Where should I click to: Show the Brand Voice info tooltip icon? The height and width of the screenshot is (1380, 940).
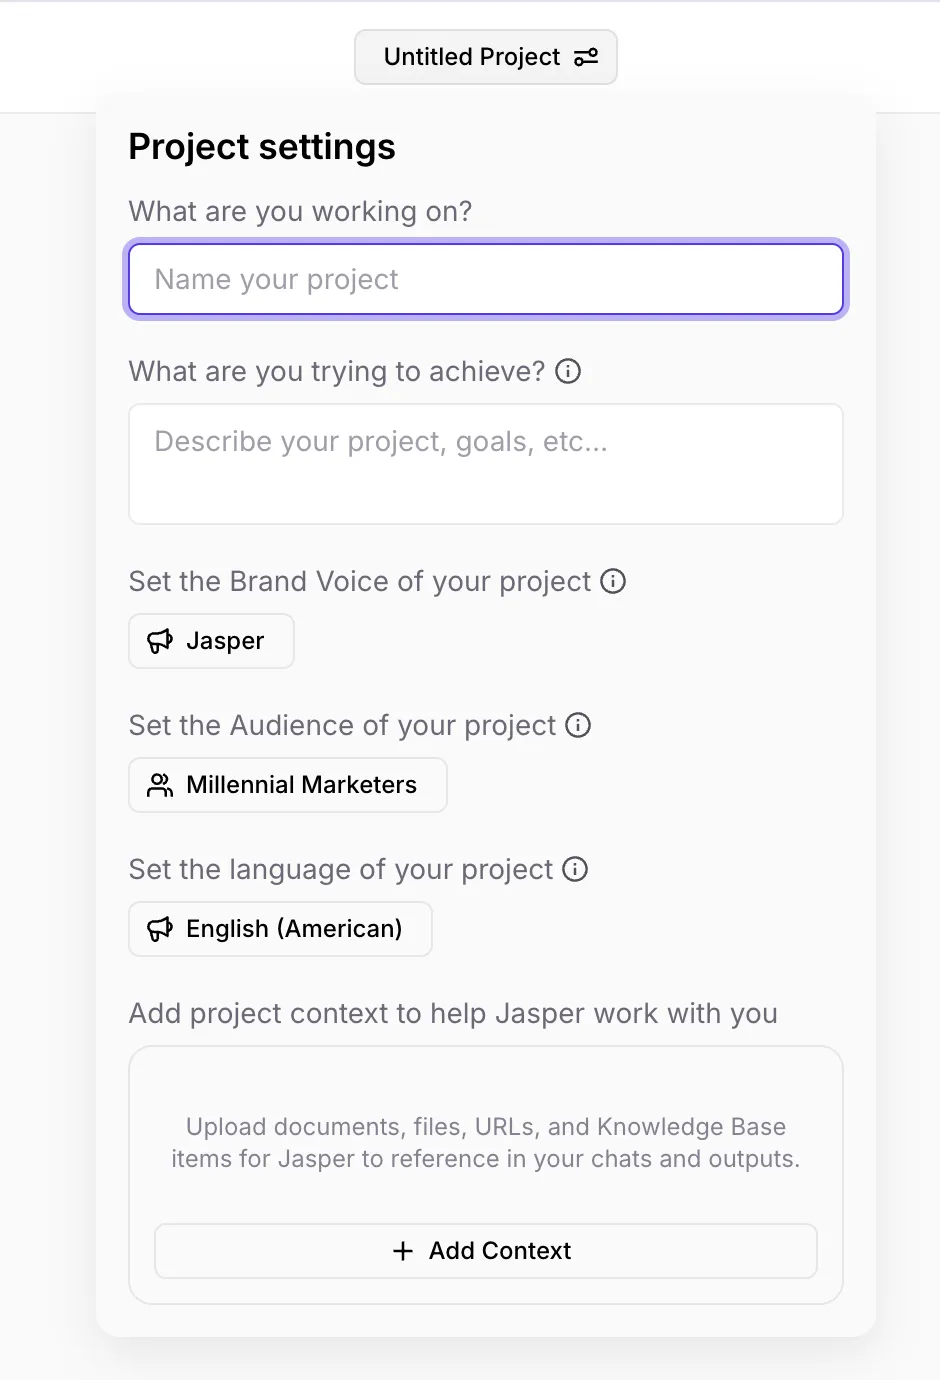click(x=613, y=581)
